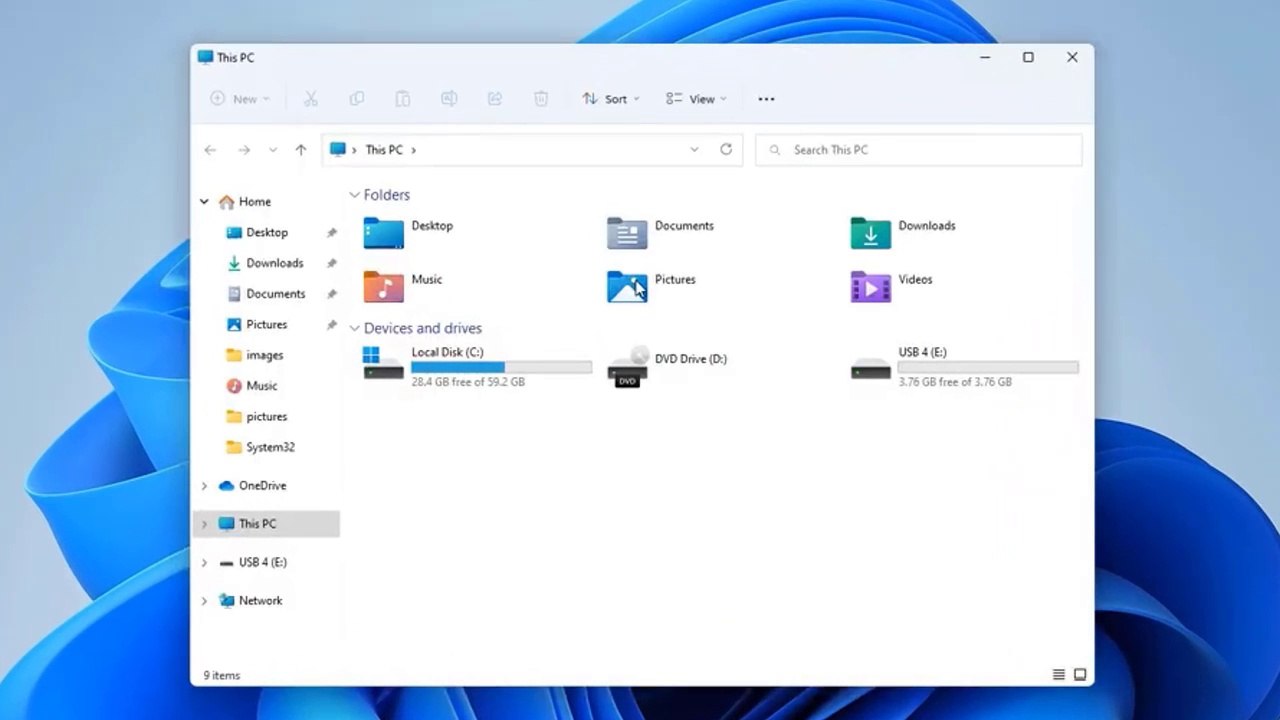Image resolution: width=1280 pixels, height=720 pixels.
Task: Unpin Documents using its pin icon
Action: point(331,295)
